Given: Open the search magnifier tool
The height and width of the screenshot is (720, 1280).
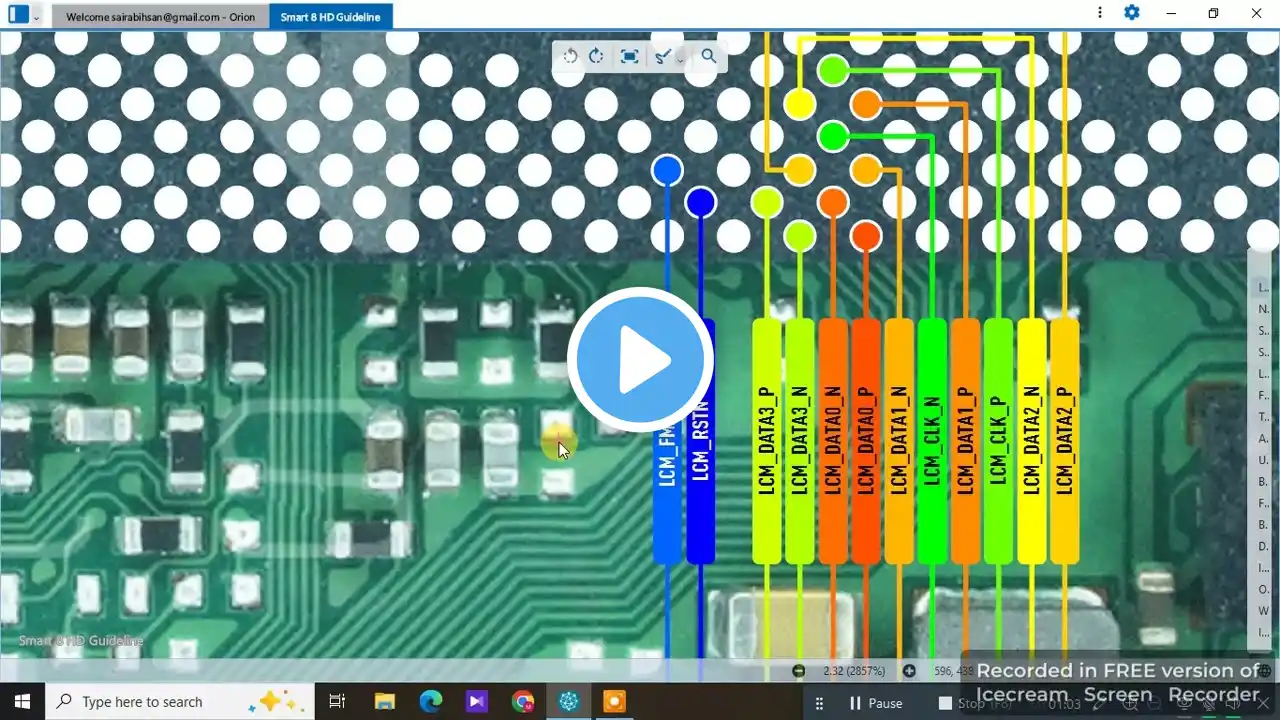Looking at the screenshot, I should (709, 56).
